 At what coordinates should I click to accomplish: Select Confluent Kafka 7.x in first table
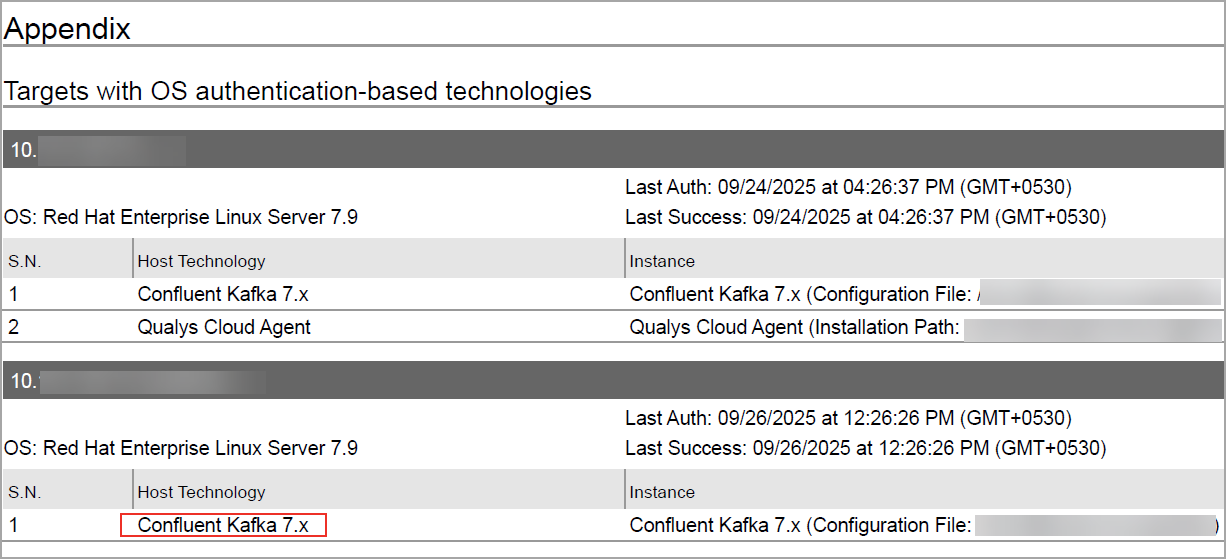pos(223,294)
